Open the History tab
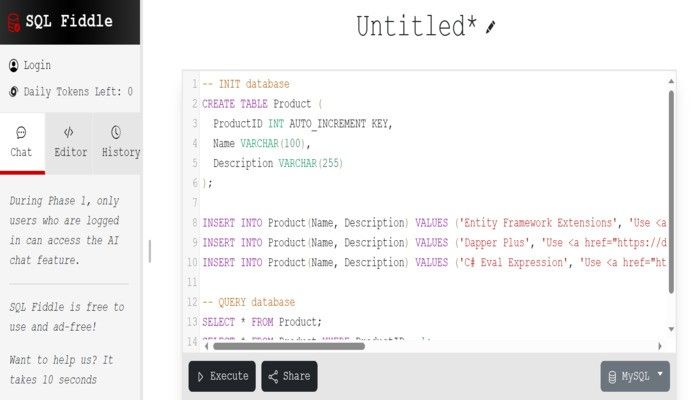The width and height of the screenshot is (700, 400). 118,143
